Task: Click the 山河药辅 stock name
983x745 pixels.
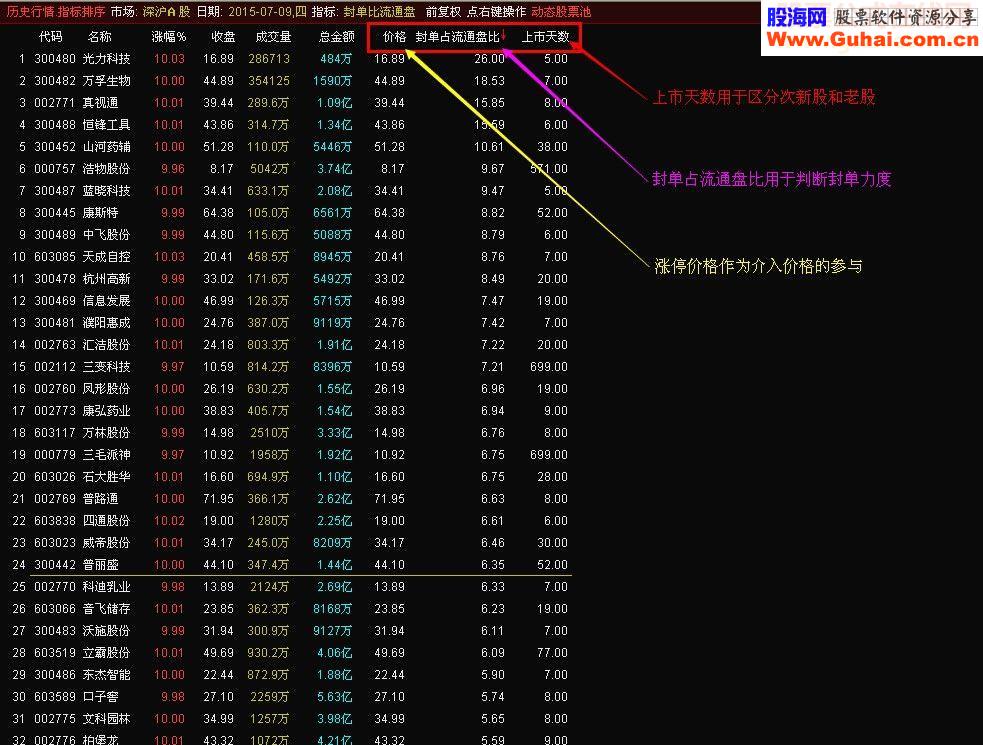Action: (107, 147)
